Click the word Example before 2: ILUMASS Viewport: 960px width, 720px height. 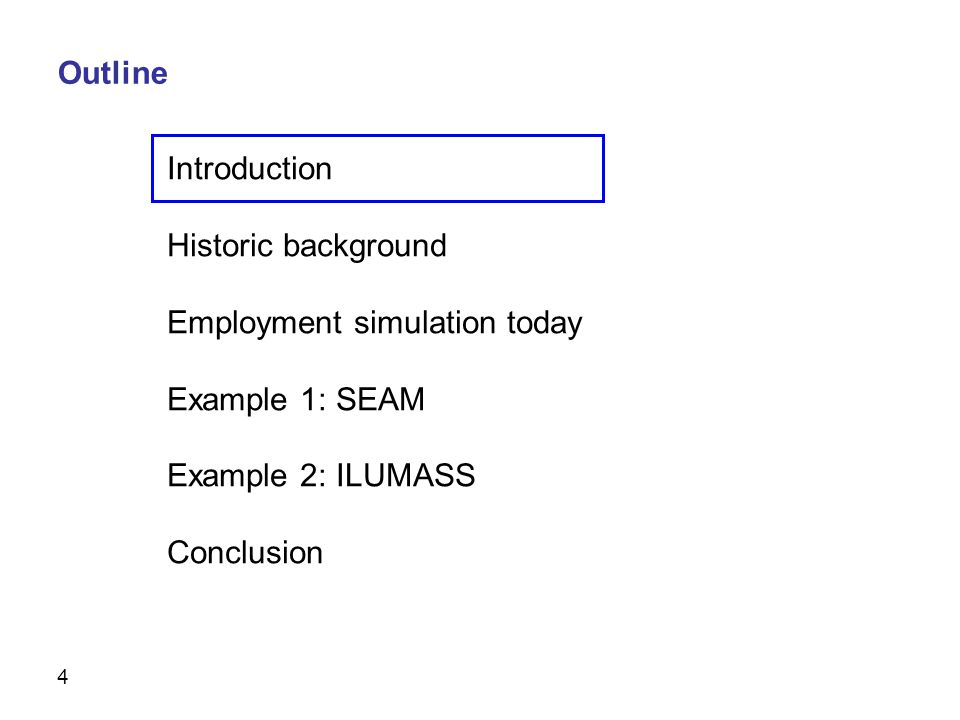(227, 477)
